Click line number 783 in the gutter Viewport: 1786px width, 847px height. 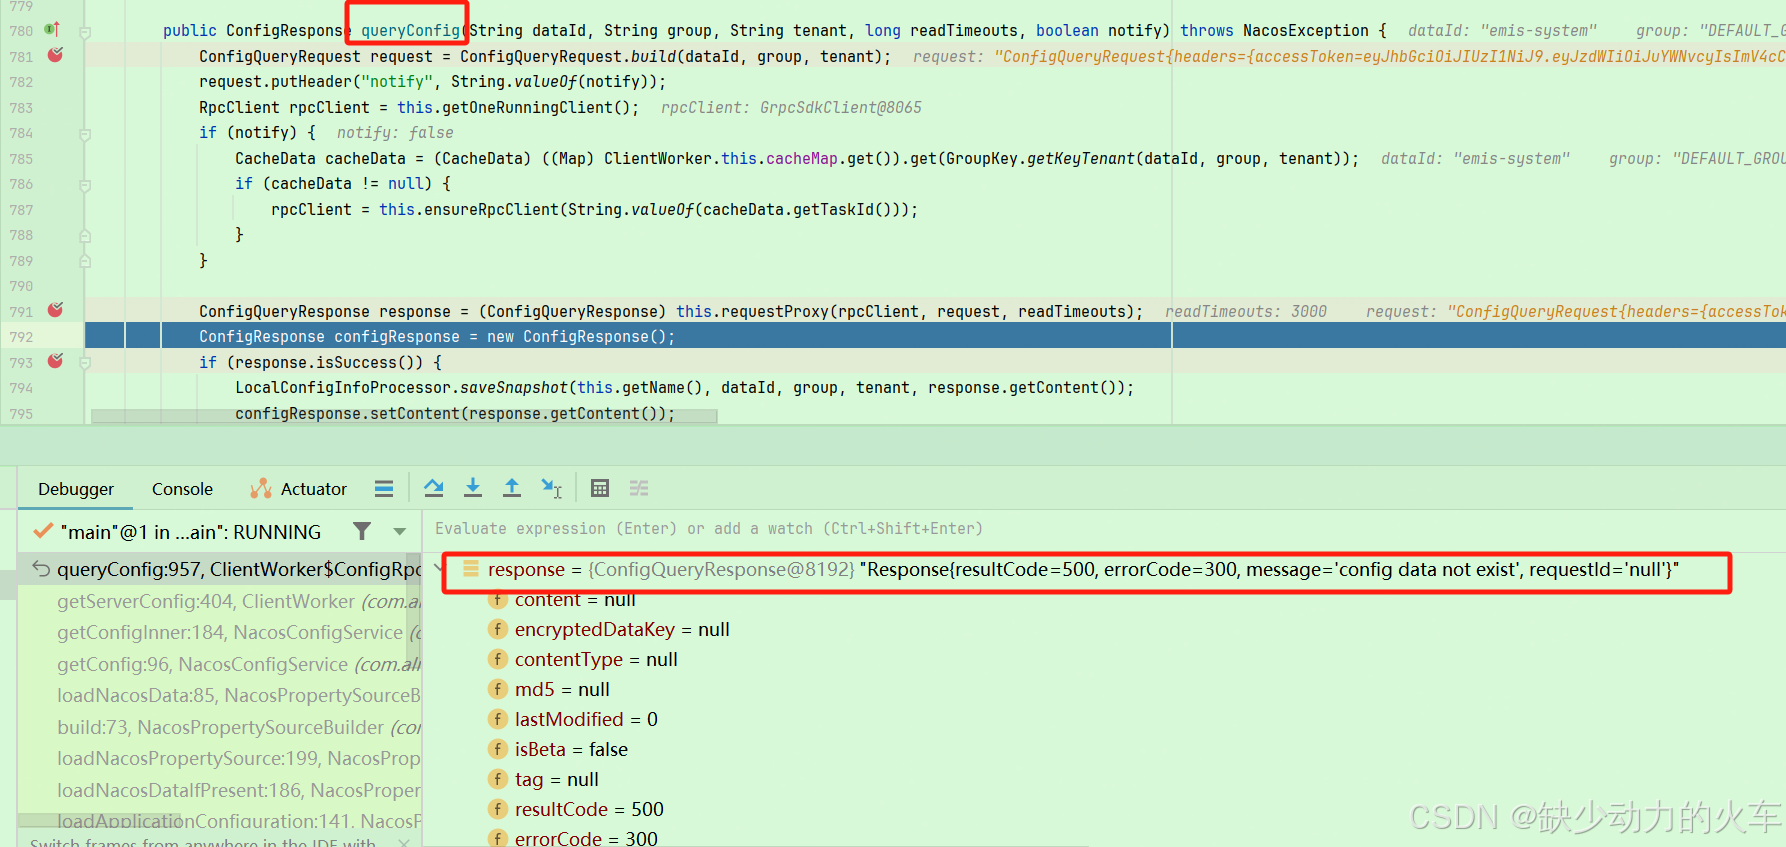click(x=21, y=107)
